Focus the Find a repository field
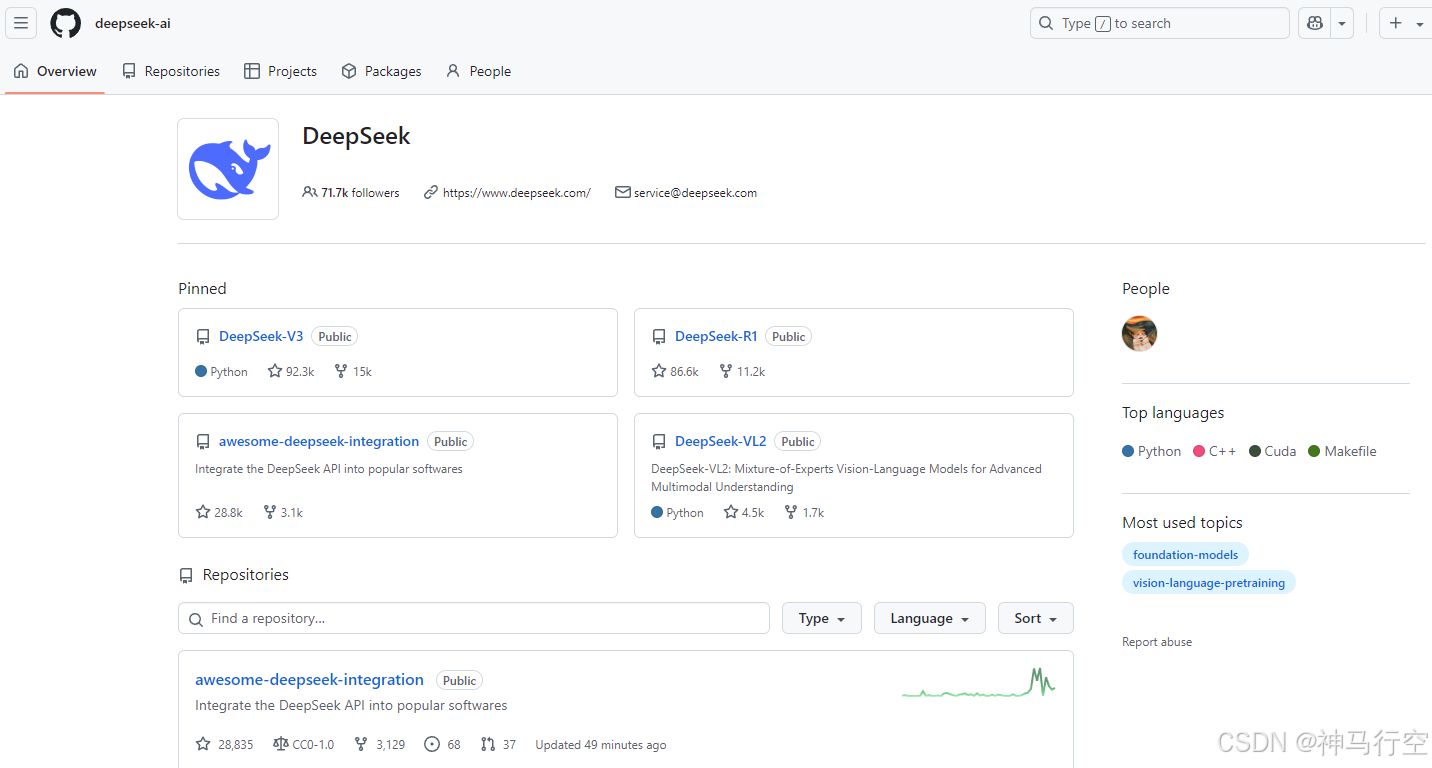Image resolution: width=1432 pixels, height=768 pixels. [474, 618]
